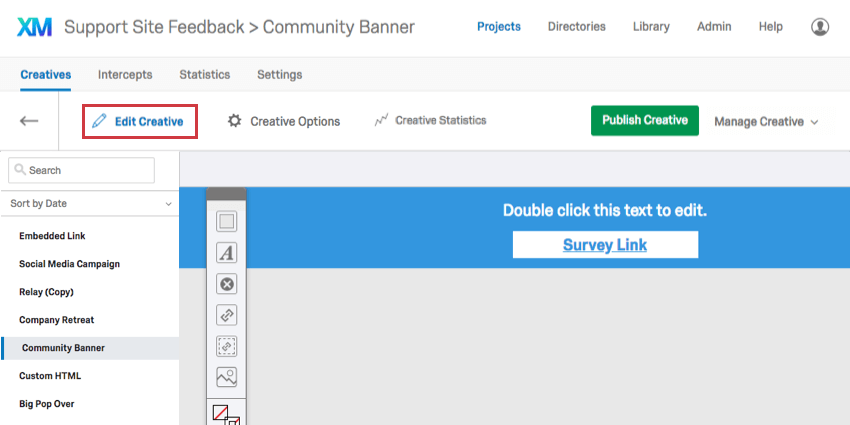The width and height of the screenshot is (850, 425).
Task: Click the Support Site Feedback breadcrumb title
Action: (154, 27)
